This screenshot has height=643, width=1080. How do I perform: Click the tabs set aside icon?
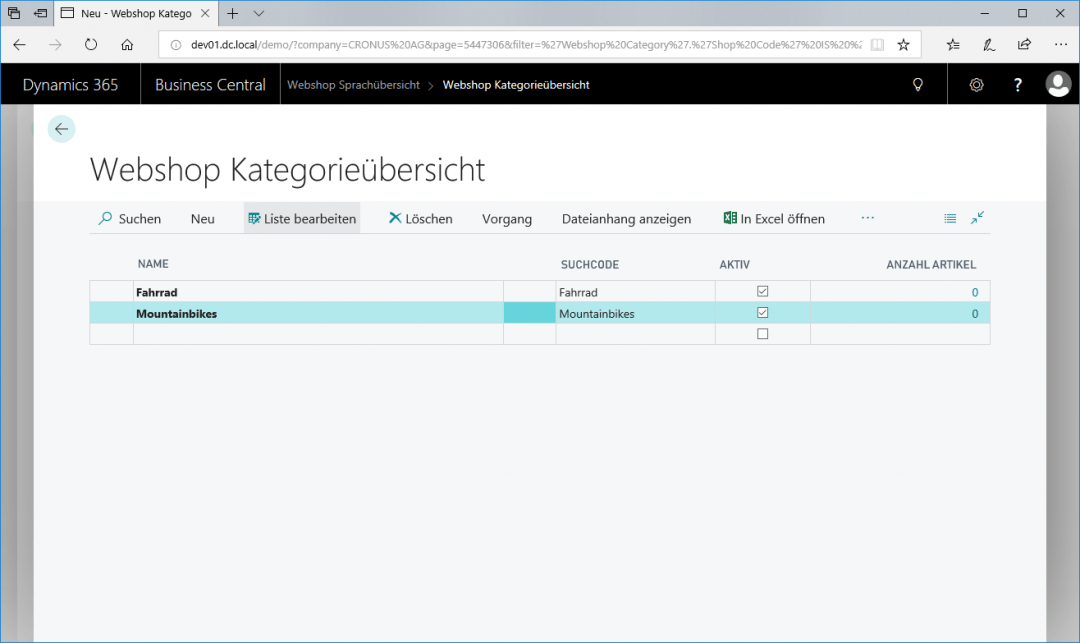pos(14,13)
